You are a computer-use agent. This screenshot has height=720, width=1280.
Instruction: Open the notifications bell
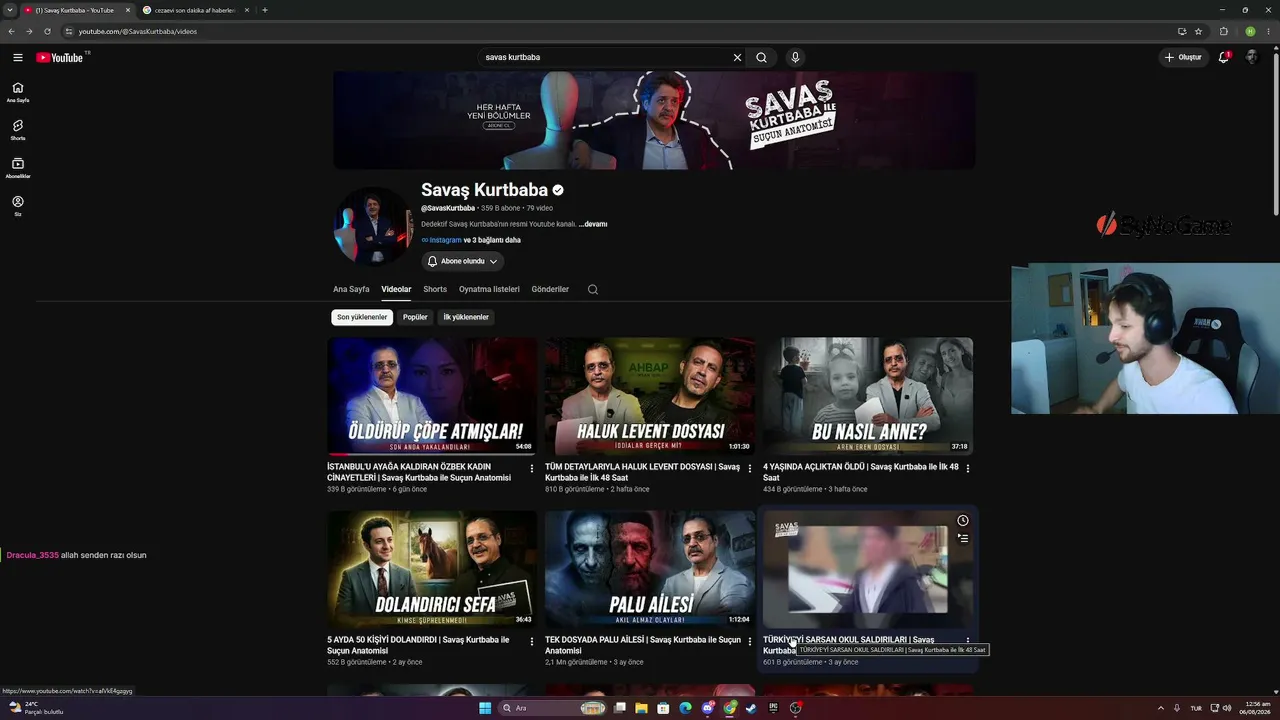click(1223, 57)
